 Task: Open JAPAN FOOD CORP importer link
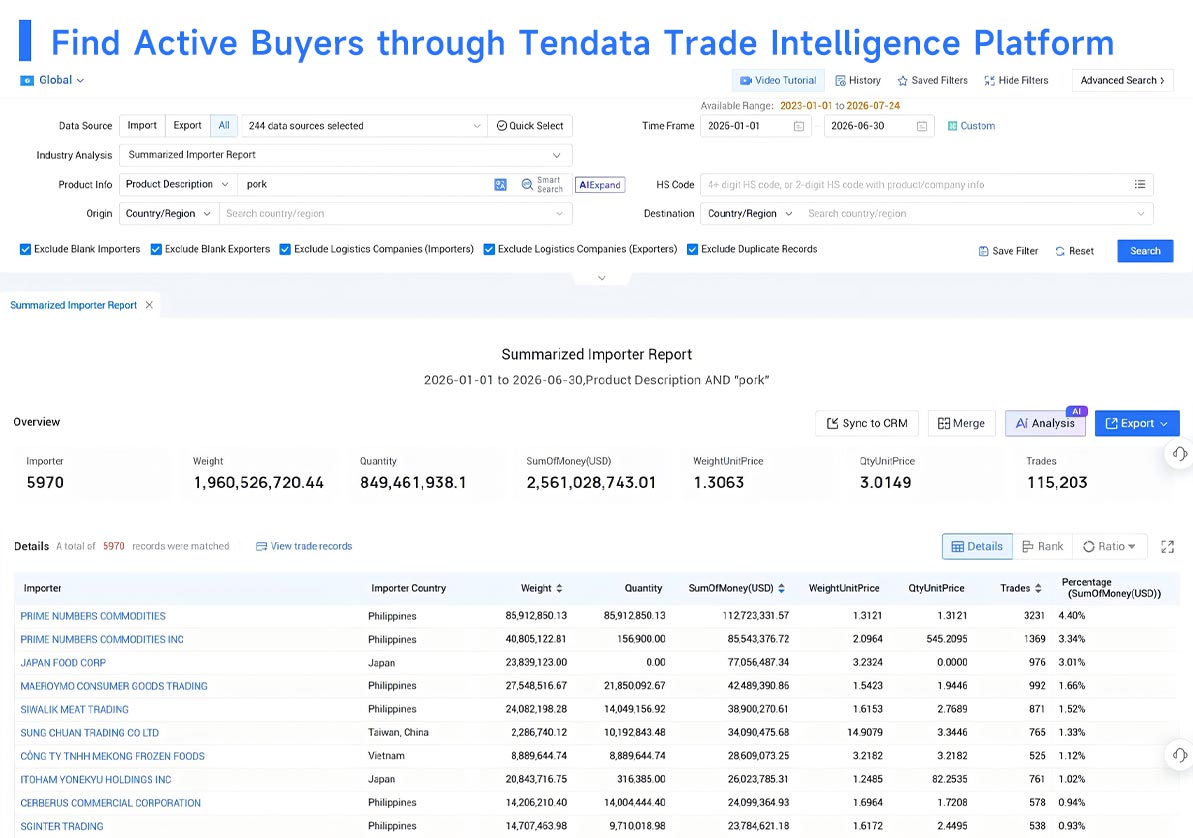point(63,663)
